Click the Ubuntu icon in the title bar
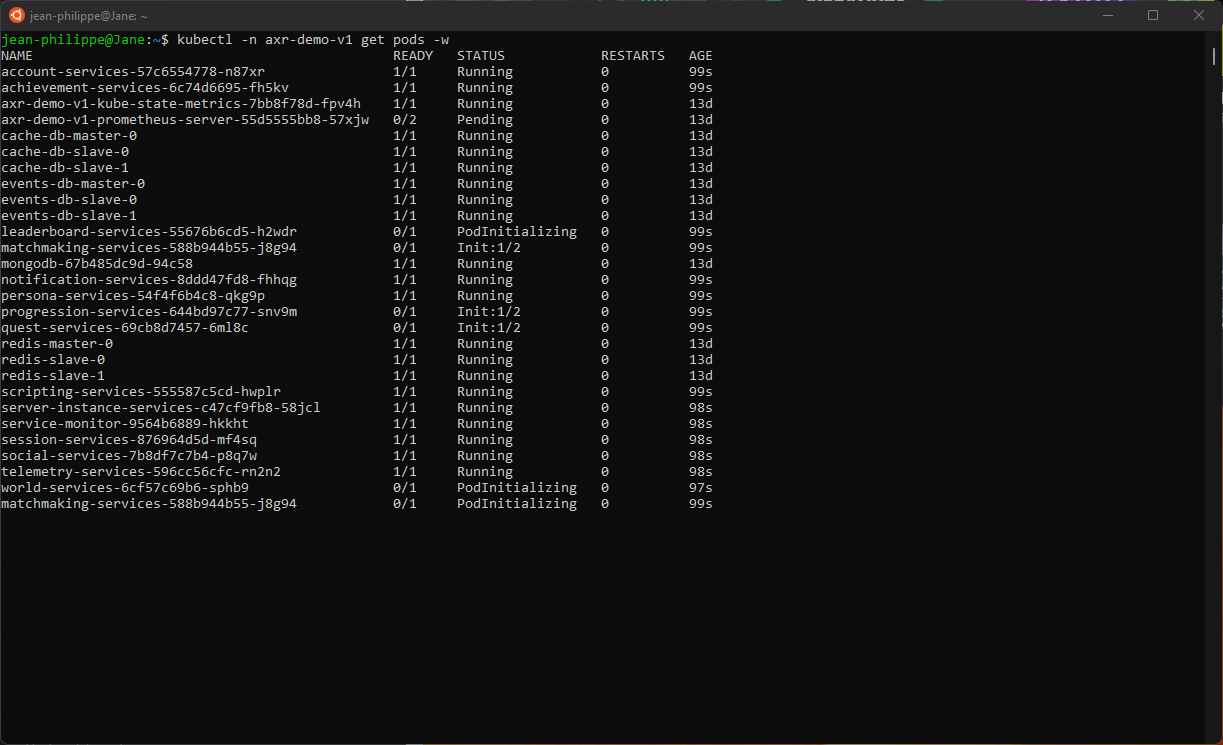1223x745 pixels. point(16,15)
